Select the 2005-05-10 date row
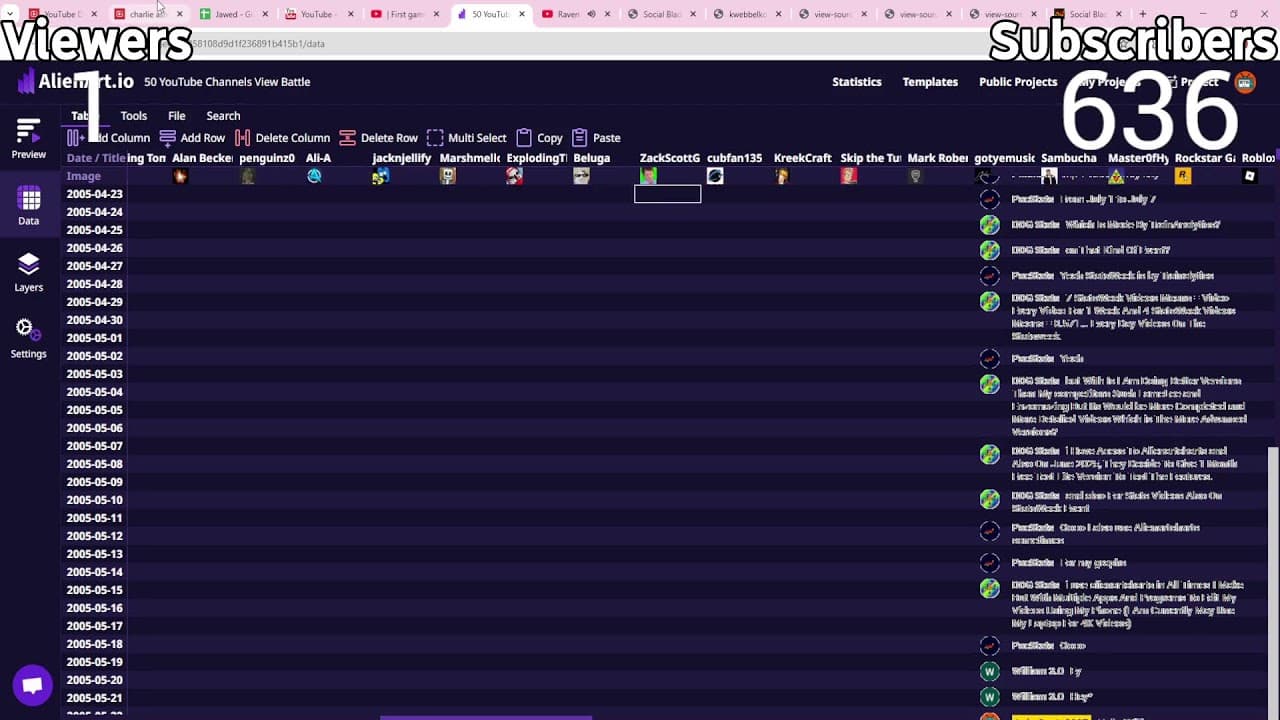Image resolution: width=1280 pixels, height=720 pixels. (x=95, y=500)
